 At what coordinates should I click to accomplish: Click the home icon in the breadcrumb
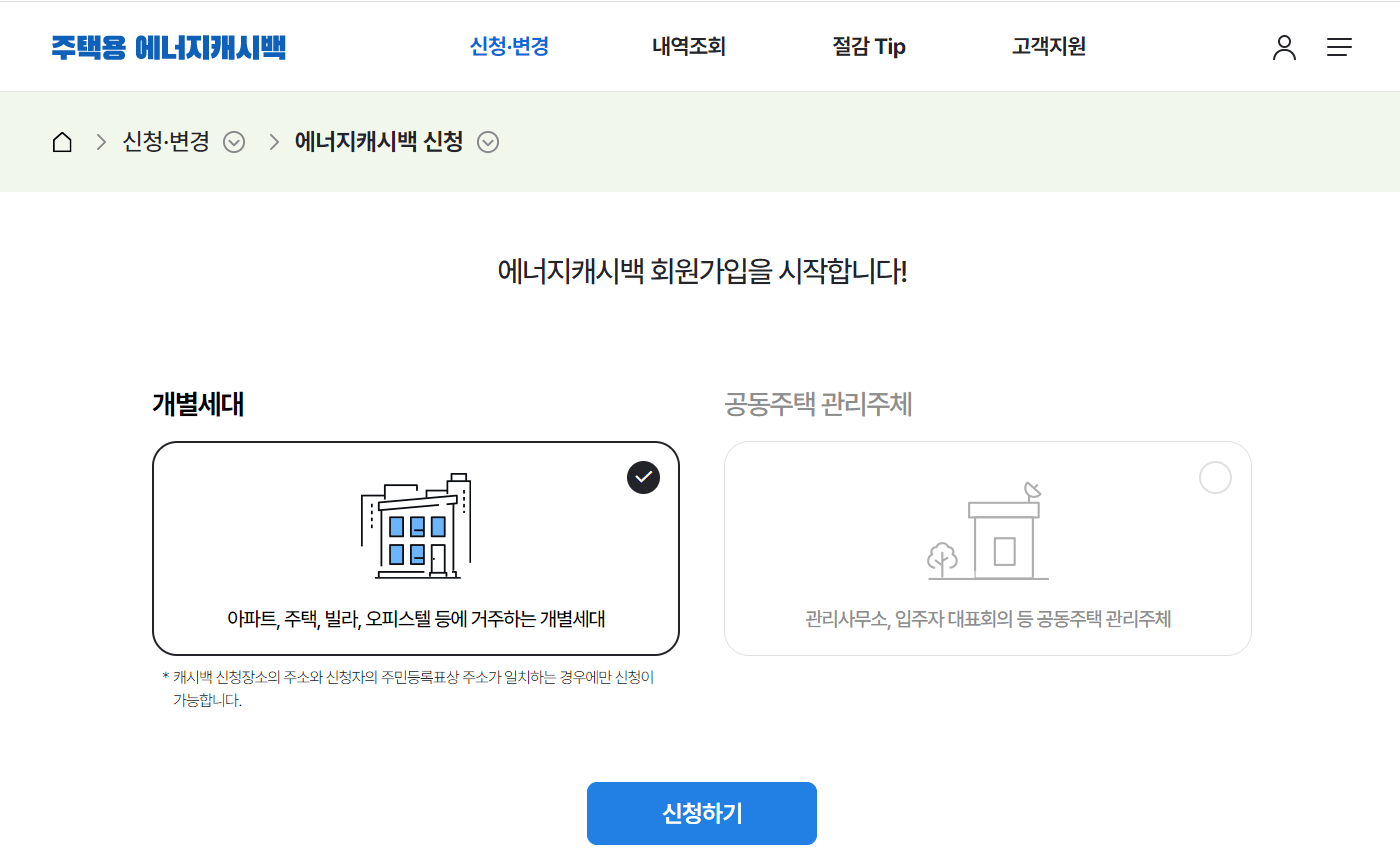pyautogui.click(x=61, y=141)
